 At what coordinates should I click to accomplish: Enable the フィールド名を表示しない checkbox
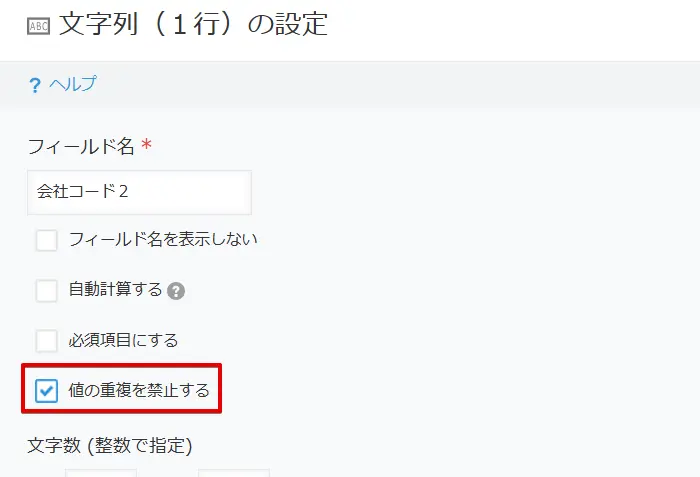tap(46, 240)
